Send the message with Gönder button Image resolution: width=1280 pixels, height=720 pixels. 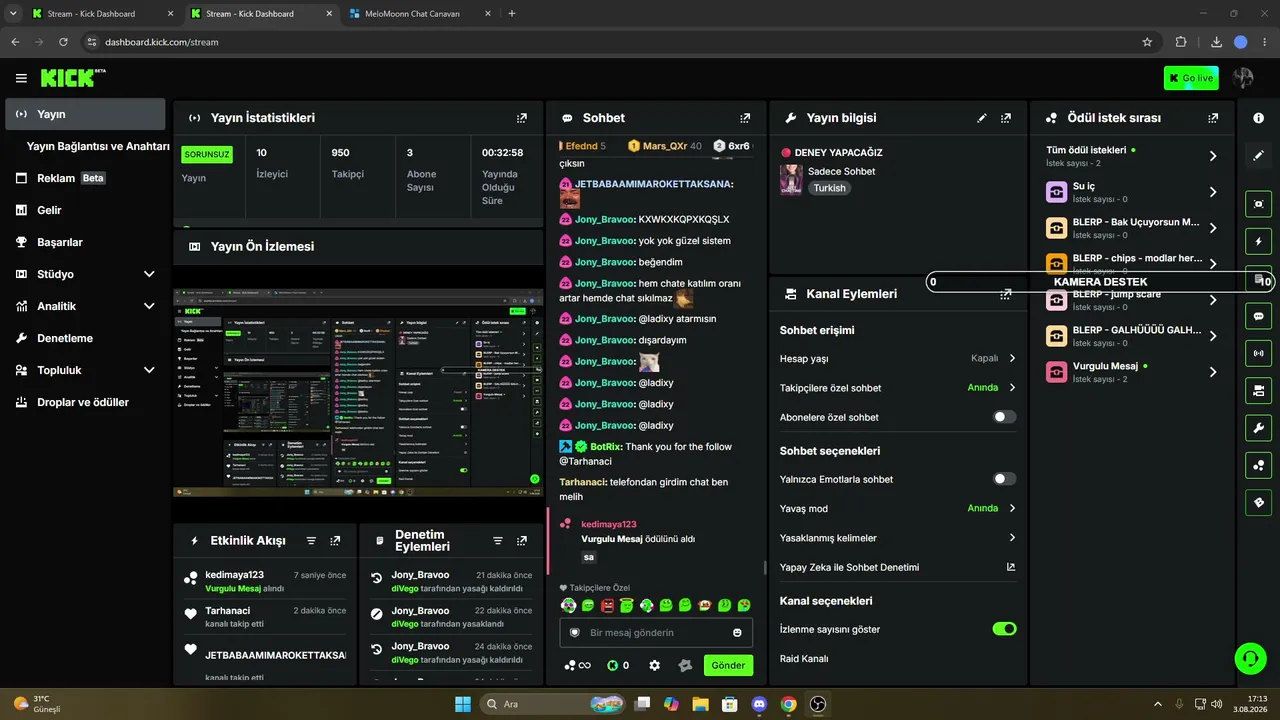pyautogui.click(x=728, y=665)
